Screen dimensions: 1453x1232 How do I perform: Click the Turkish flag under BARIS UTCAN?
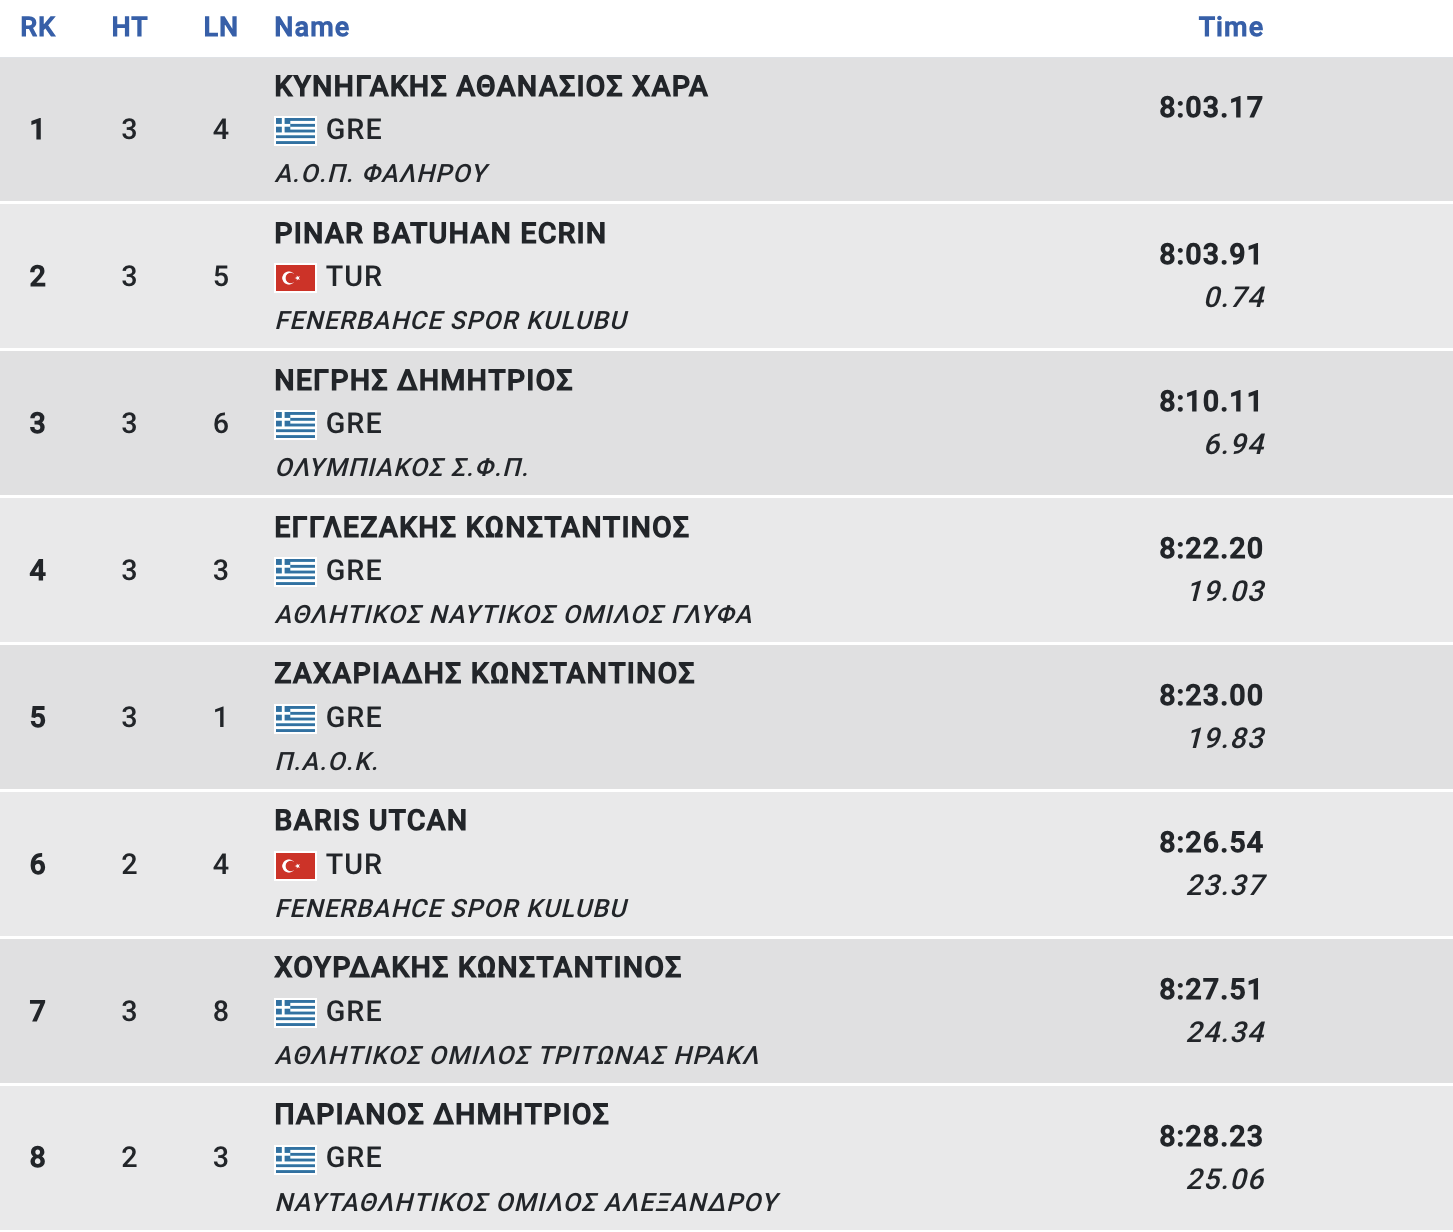295,865
